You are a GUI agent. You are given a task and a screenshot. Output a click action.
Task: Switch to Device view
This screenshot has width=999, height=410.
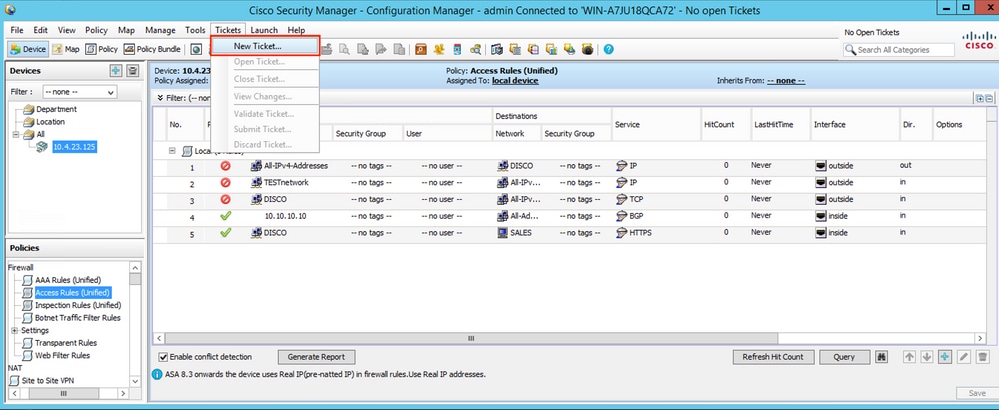tap(27, 49)
